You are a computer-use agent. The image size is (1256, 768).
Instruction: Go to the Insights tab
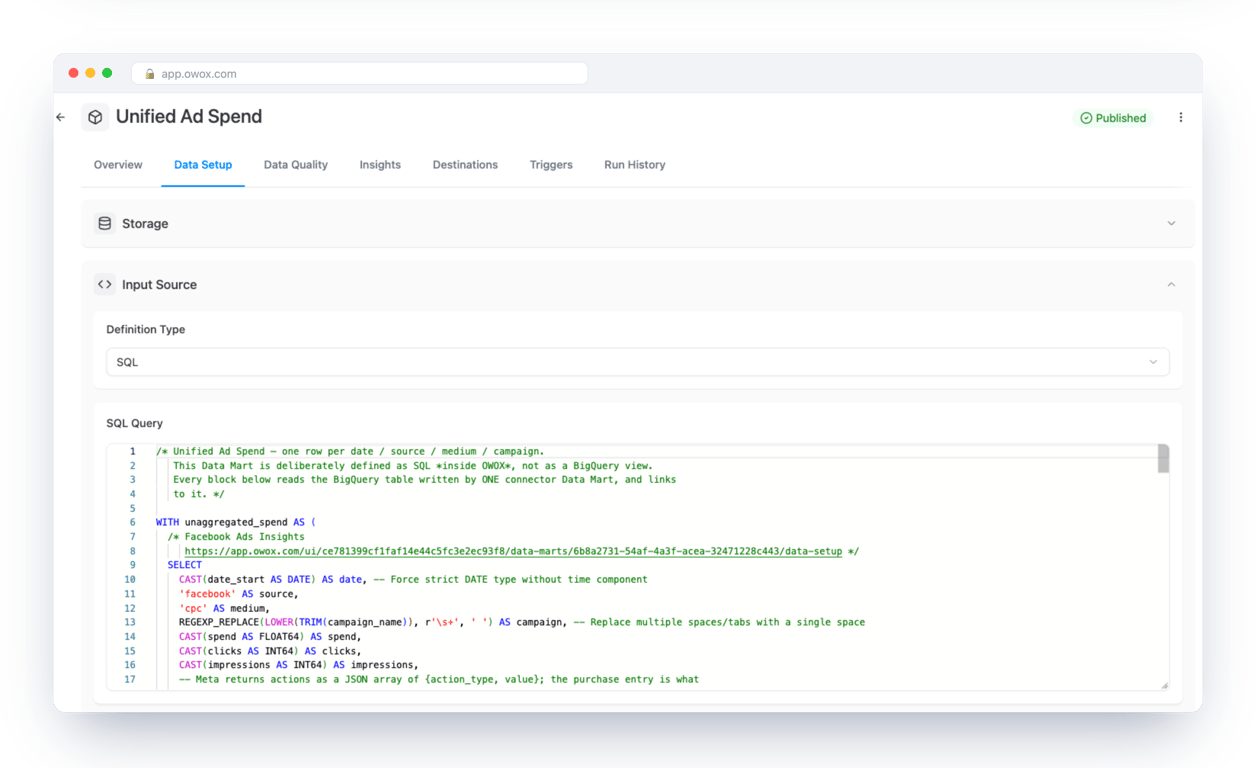(x=380, y=165)
